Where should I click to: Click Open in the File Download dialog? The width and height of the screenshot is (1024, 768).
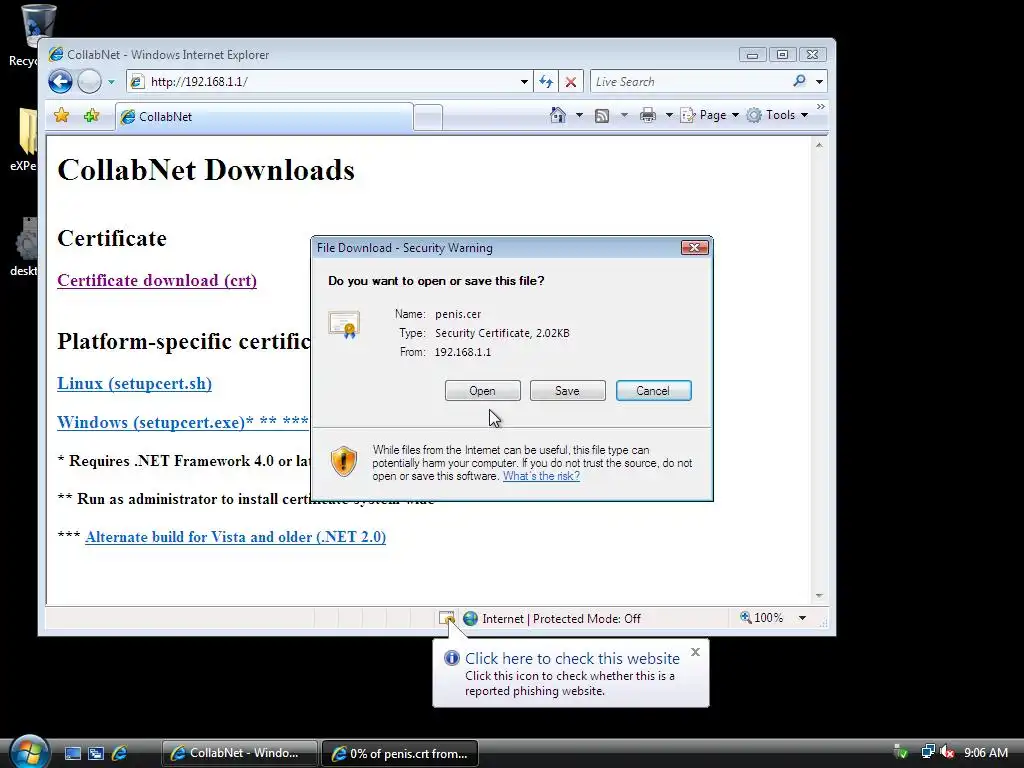(483, 391)
